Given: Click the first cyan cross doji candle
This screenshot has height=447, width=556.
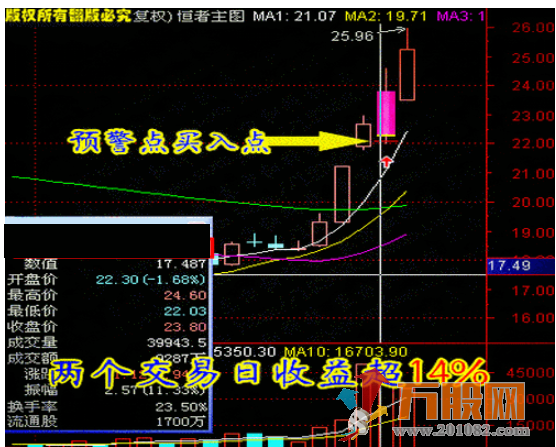Looking at the screenshot, I should pyautogui.click(x=254, y=241).
